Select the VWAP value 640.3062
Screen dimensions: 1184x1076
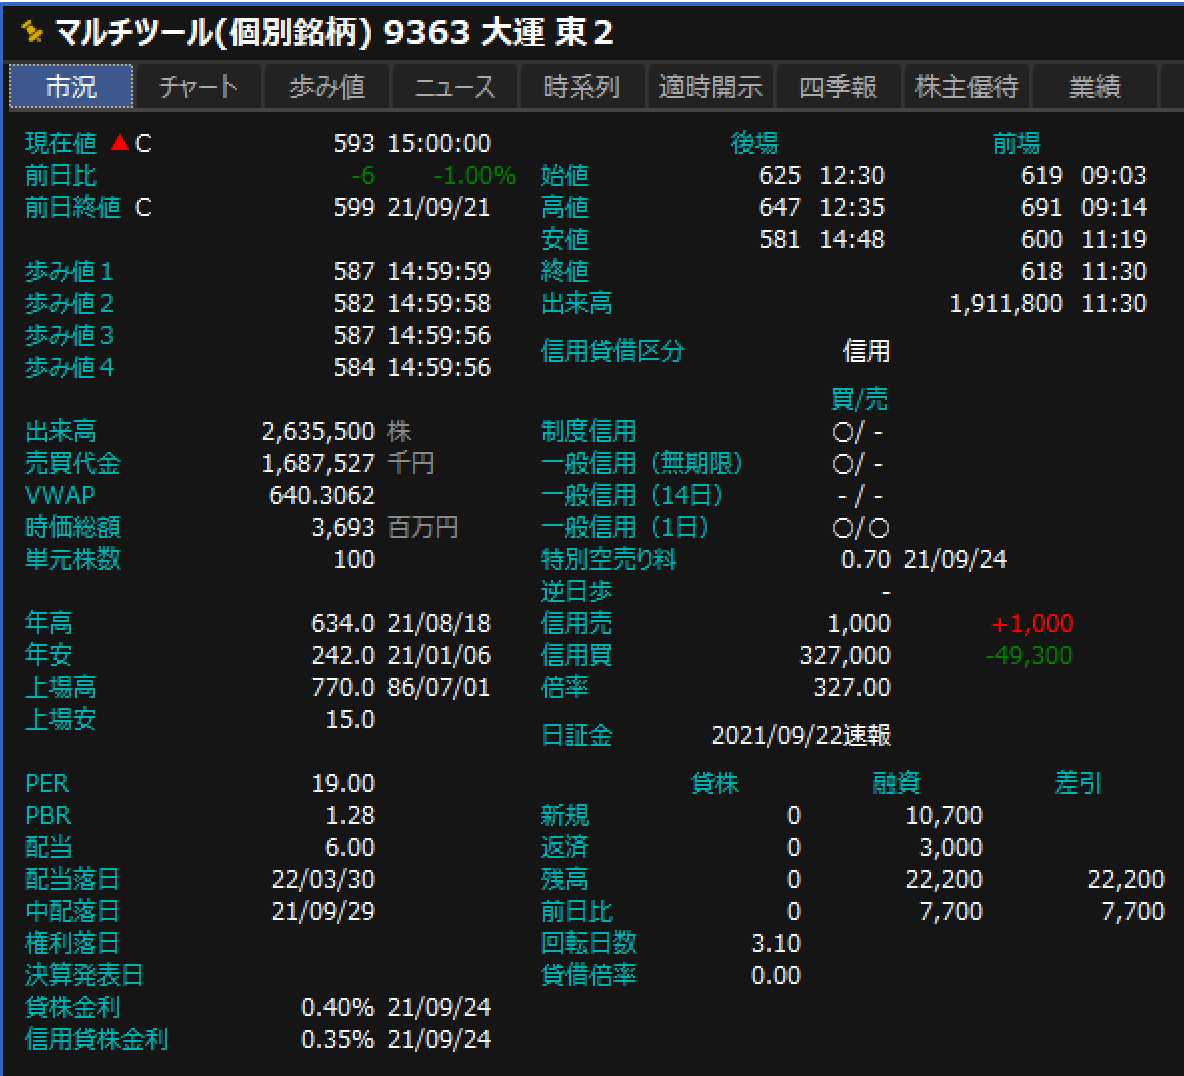(322, 495)
